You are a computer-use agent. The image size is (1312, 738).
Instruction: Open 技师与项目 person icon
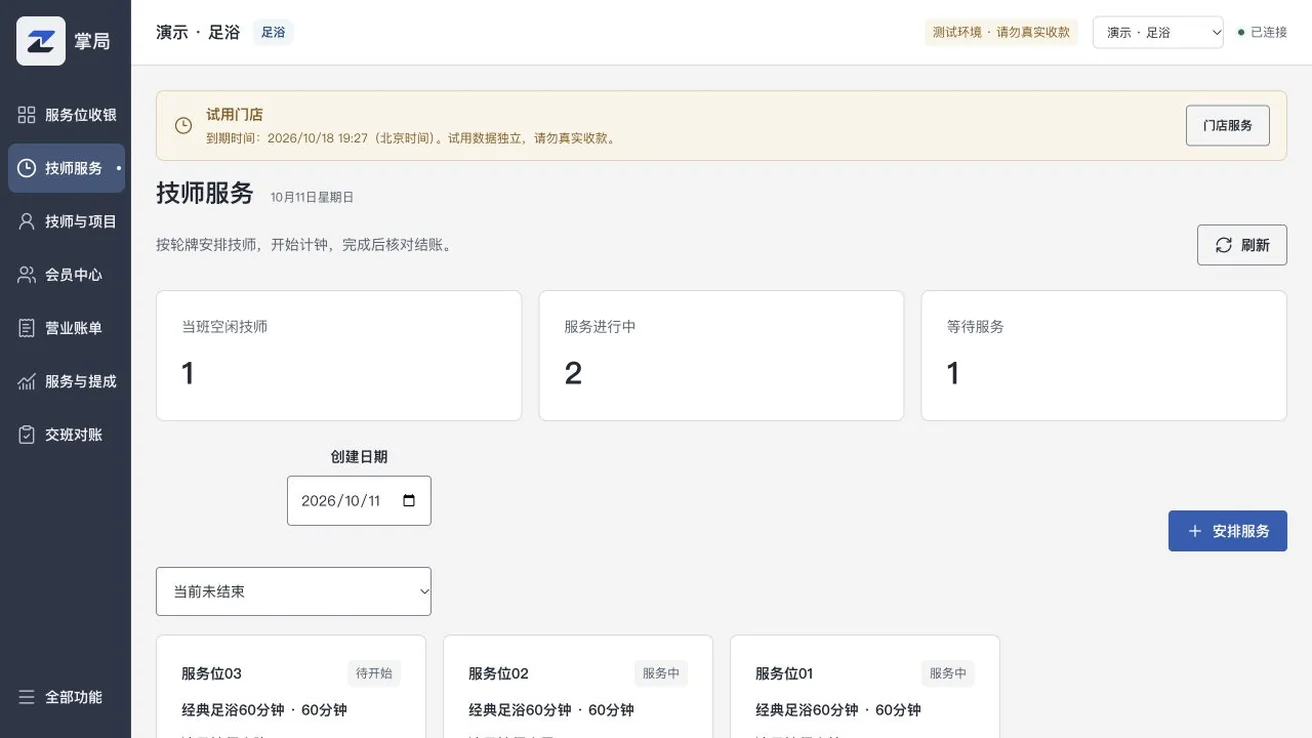(x=27, y=221)
